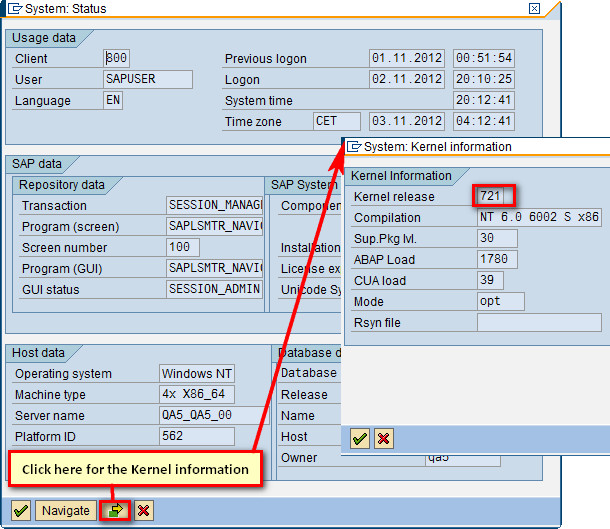Click the Time zone field CET
Screen dimensions: 610x529
336,122
